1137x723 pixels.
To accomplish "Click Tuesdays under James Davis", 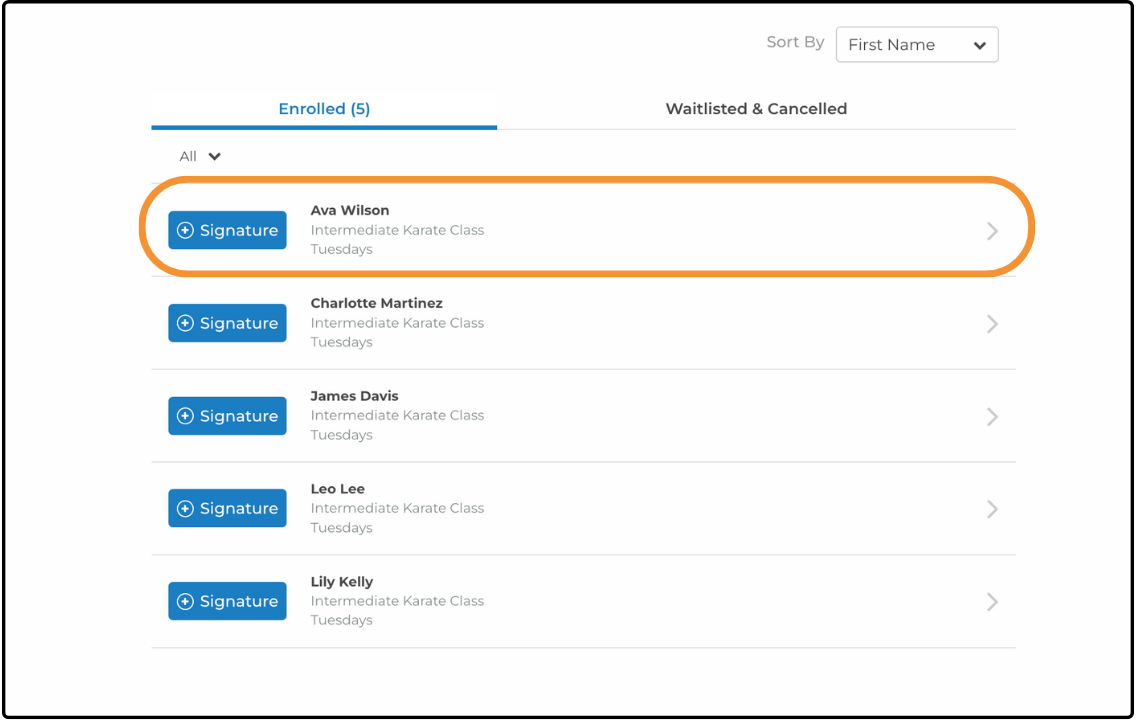I will pyautogui.click(x=342, y=435).
